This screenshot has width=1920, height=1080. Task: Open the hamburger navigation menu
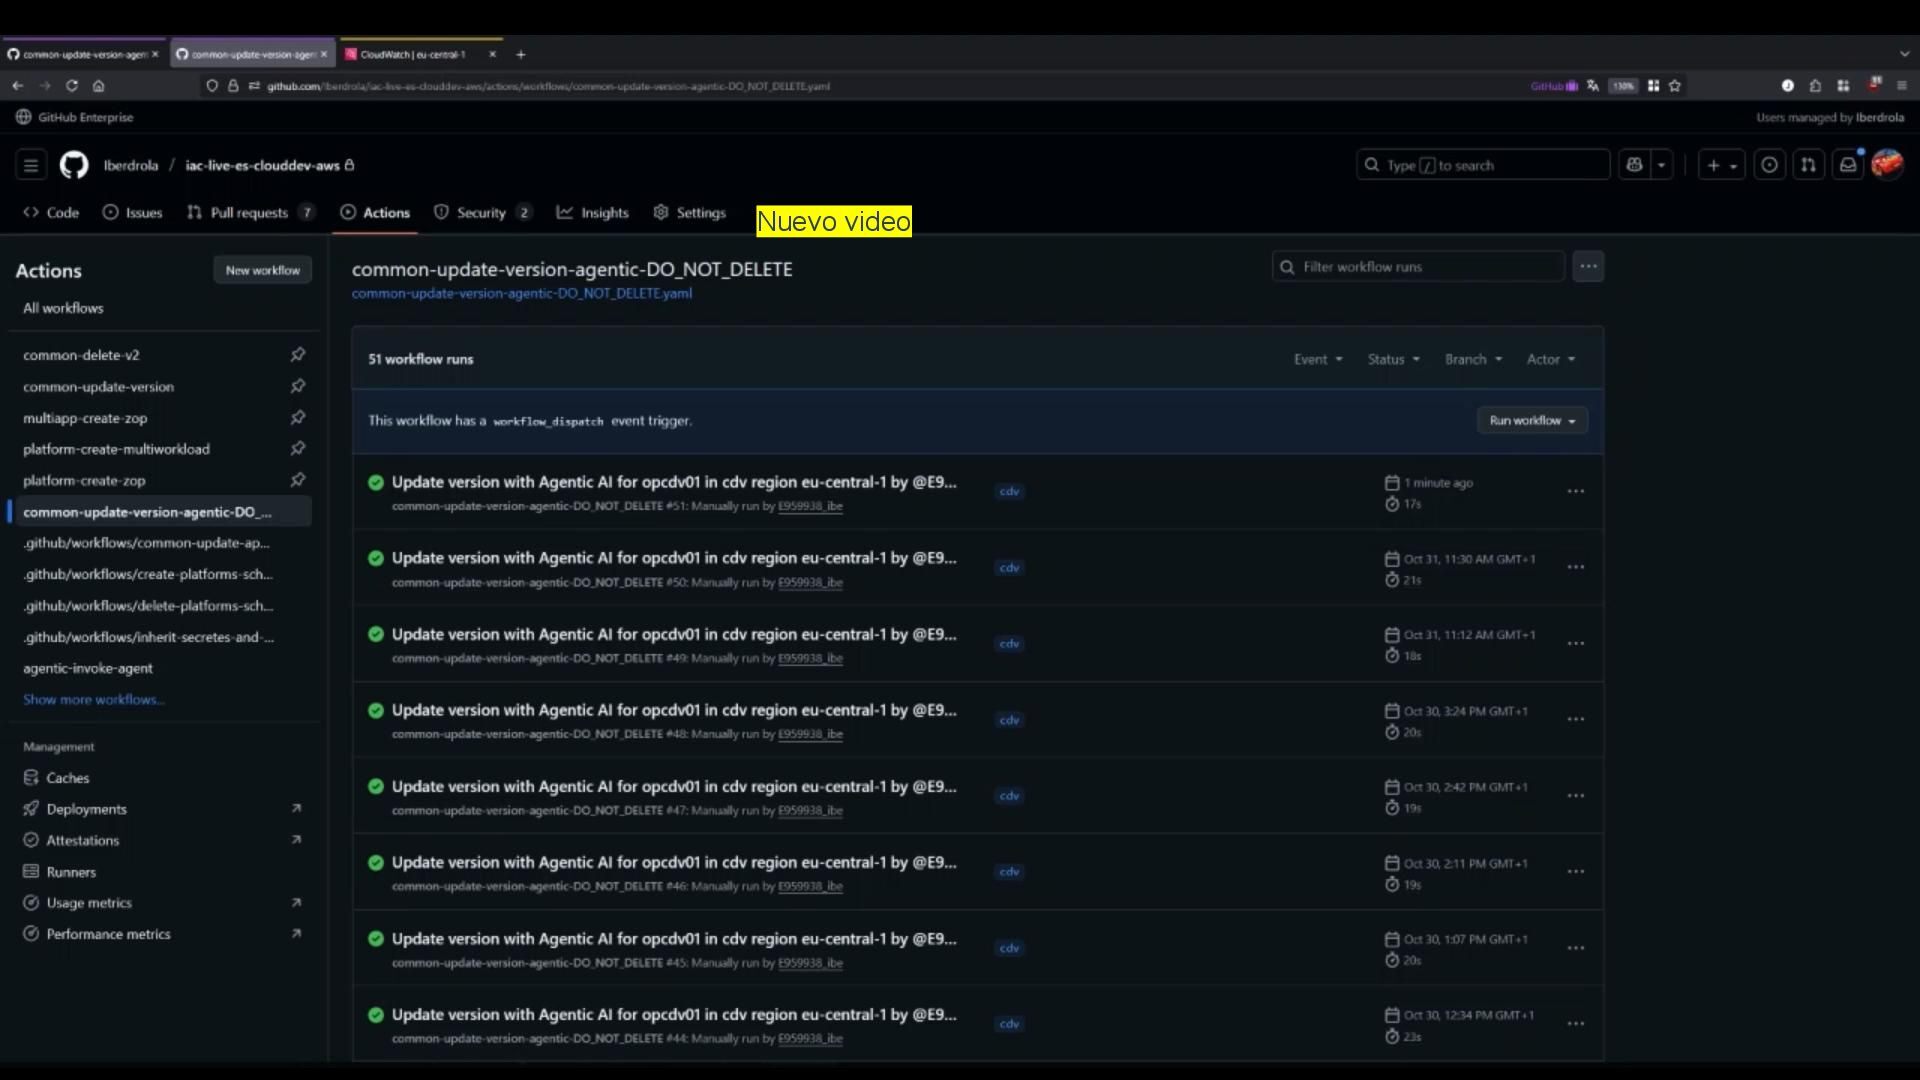pos(31,165)
